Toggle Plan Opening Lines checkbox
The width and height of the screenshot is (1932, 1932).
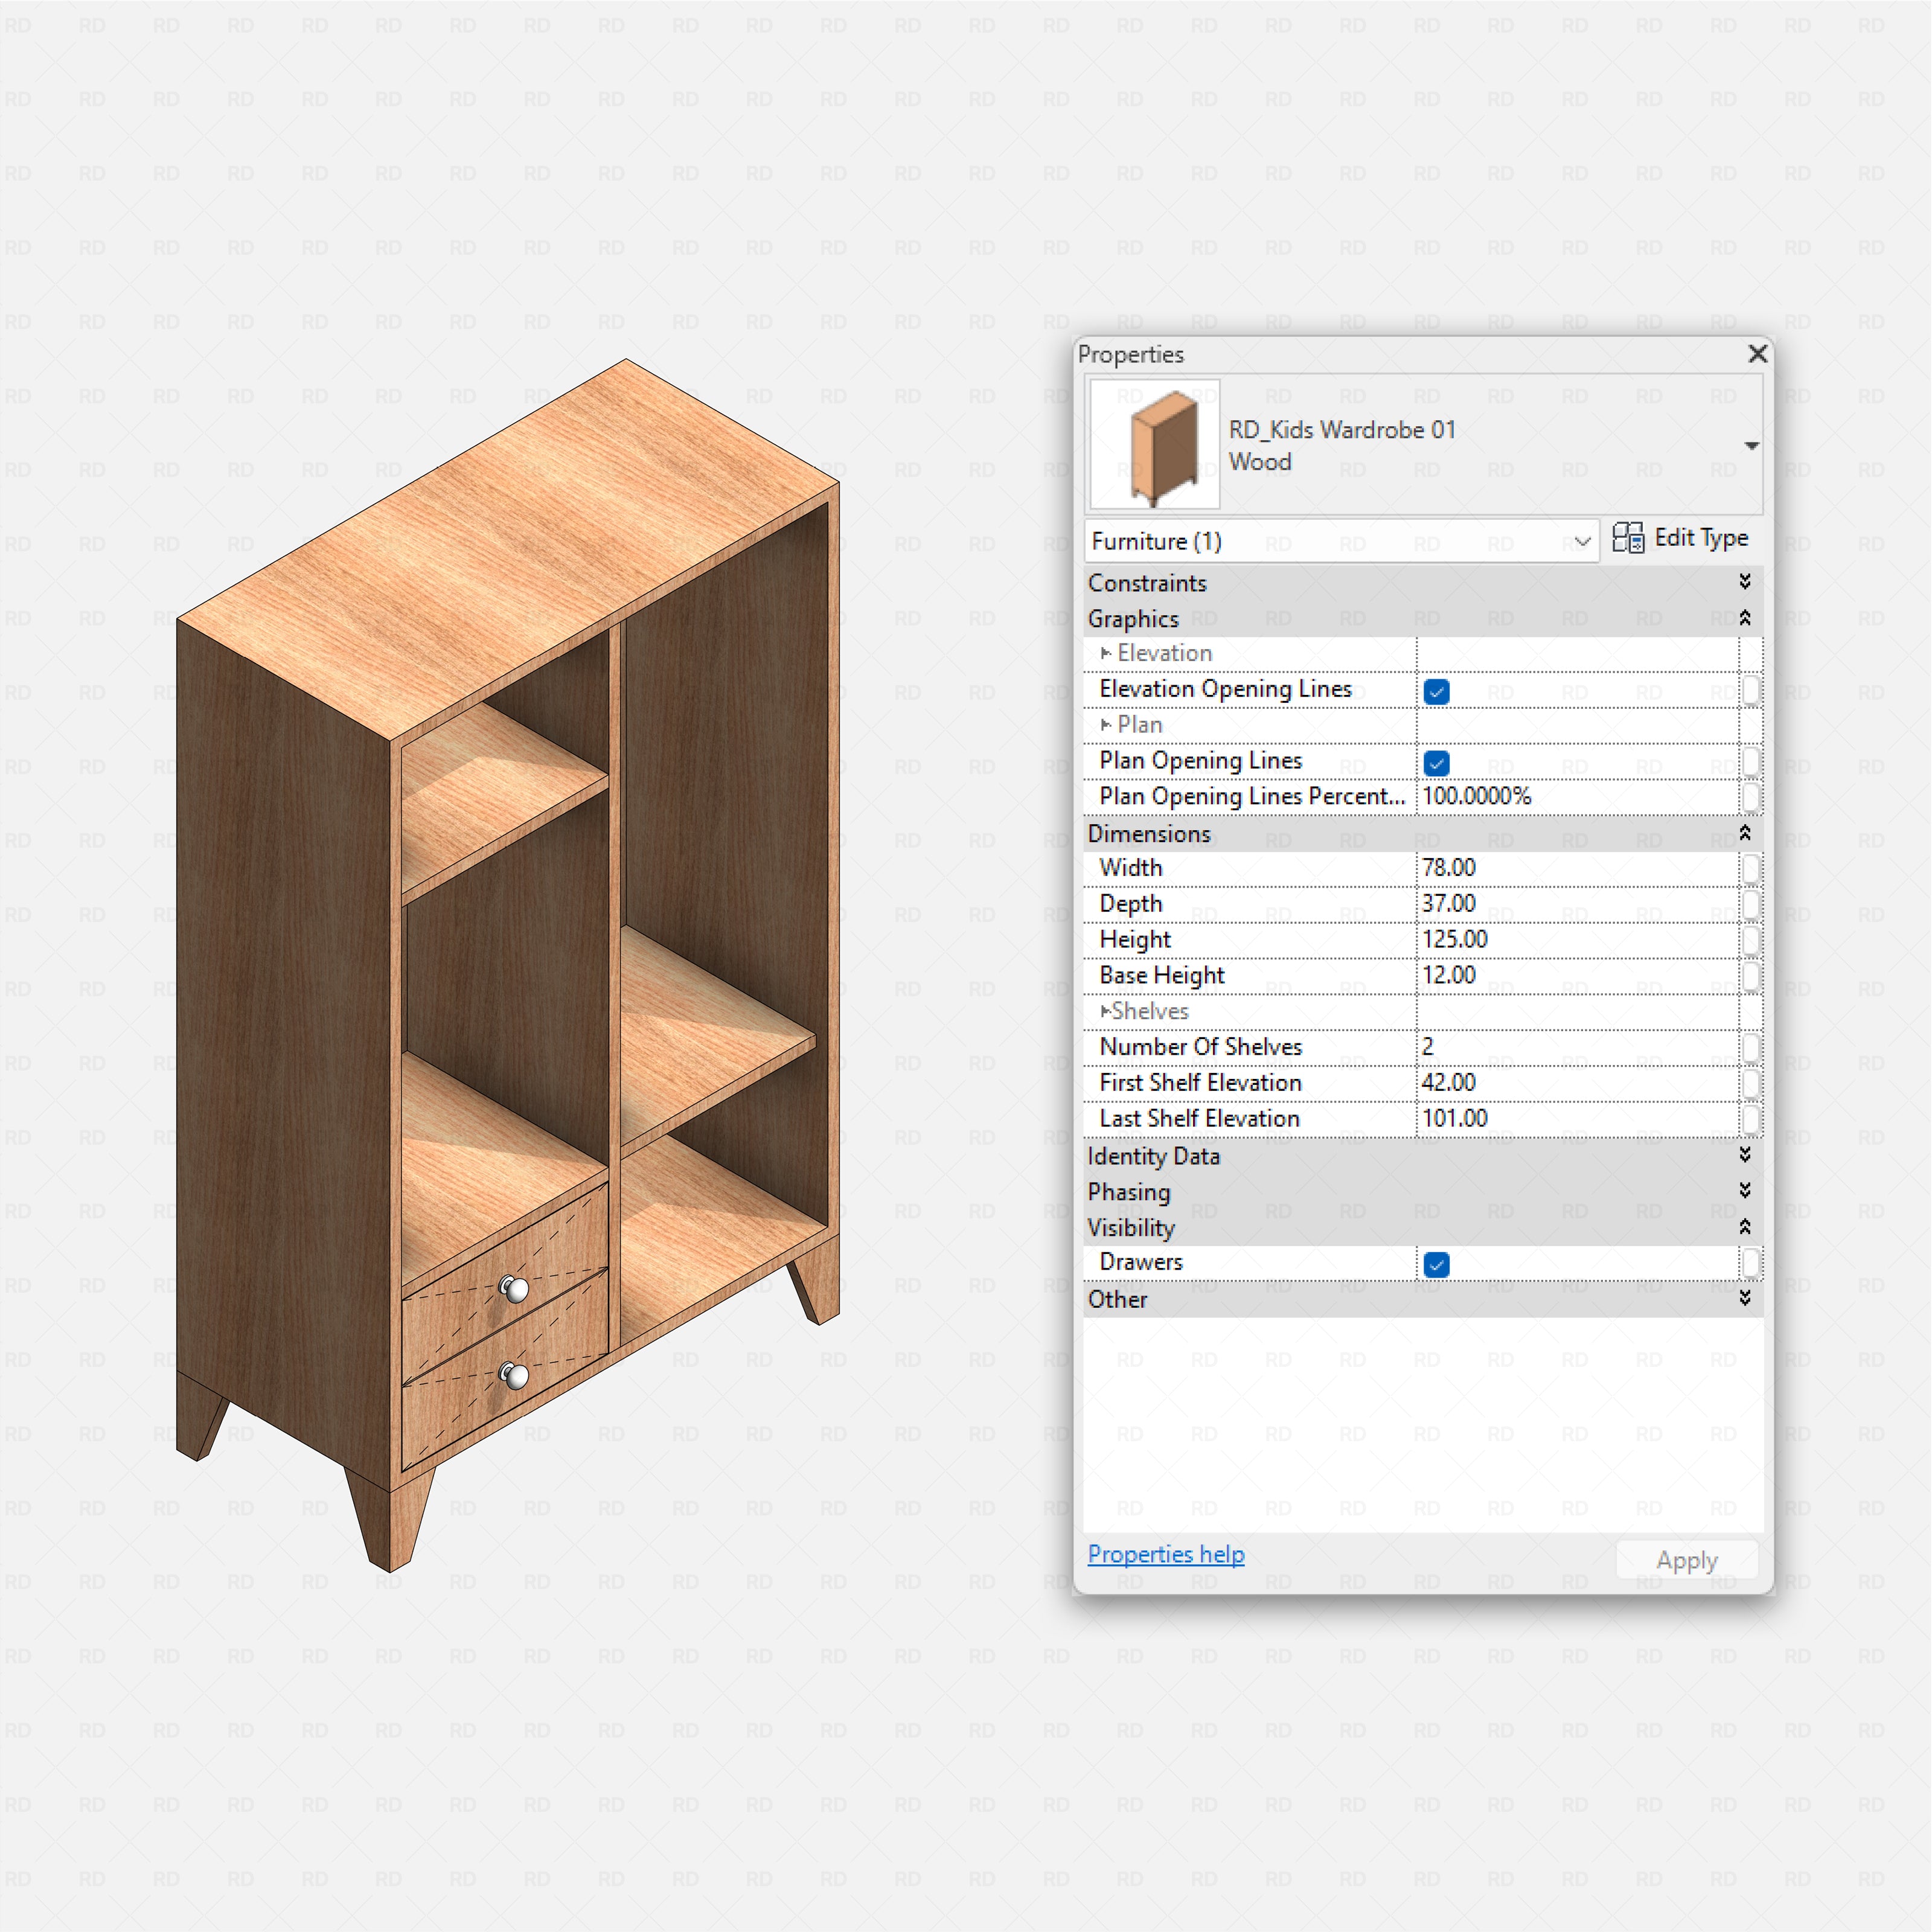coord(1436,763)
